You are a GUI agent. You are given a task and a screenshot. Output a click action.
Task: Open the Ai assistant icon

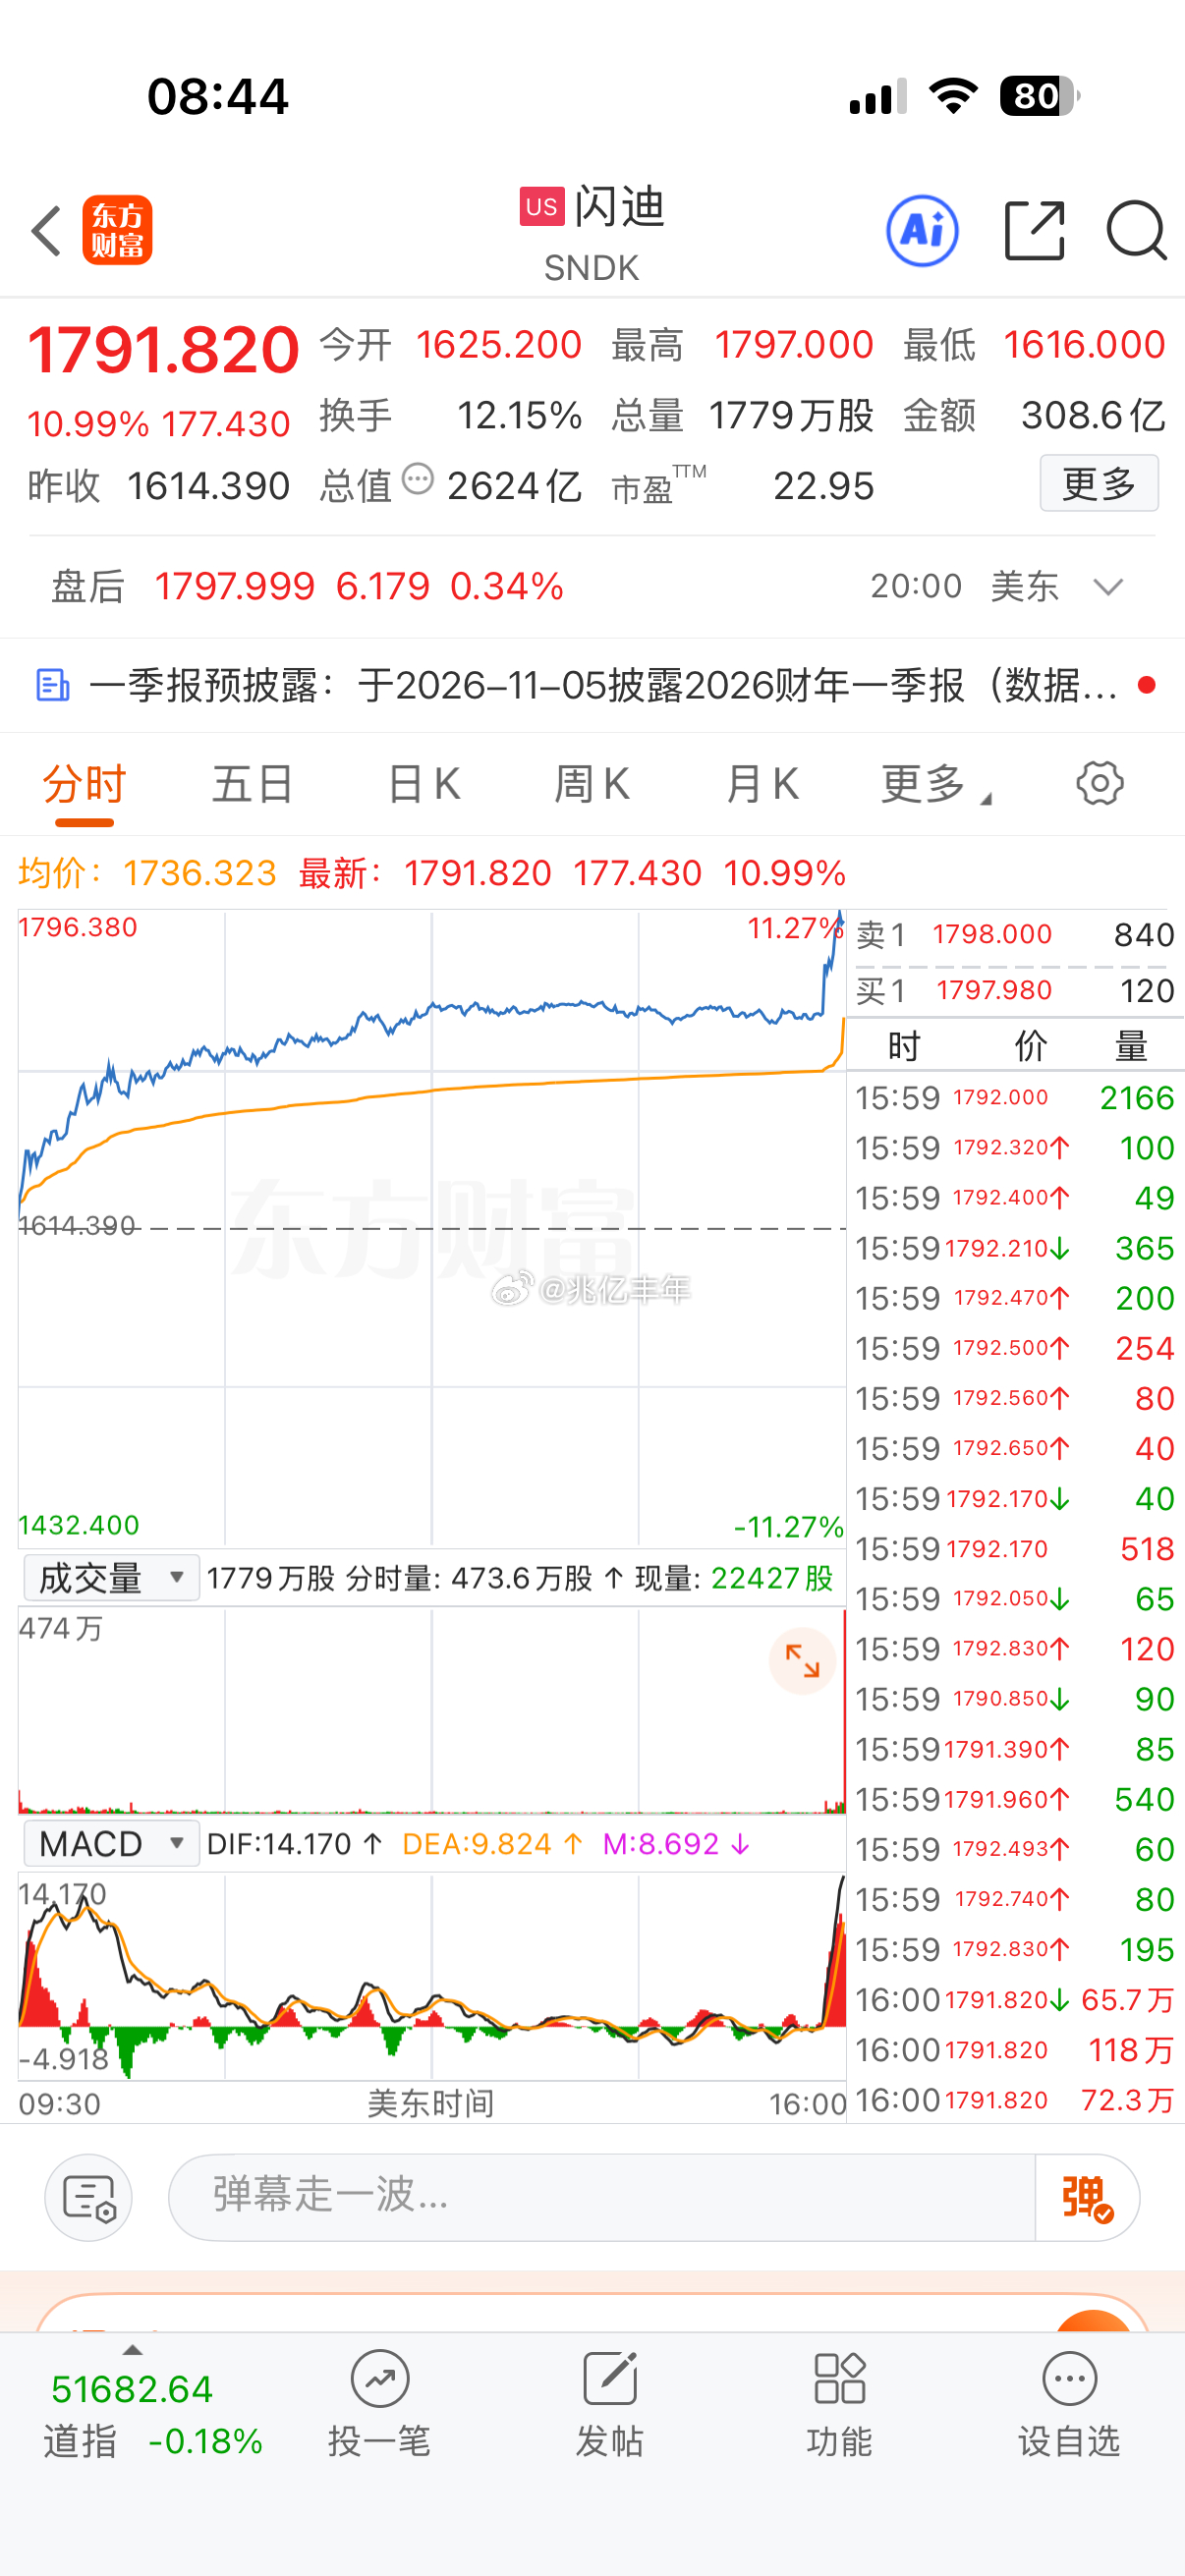point(922,230)
